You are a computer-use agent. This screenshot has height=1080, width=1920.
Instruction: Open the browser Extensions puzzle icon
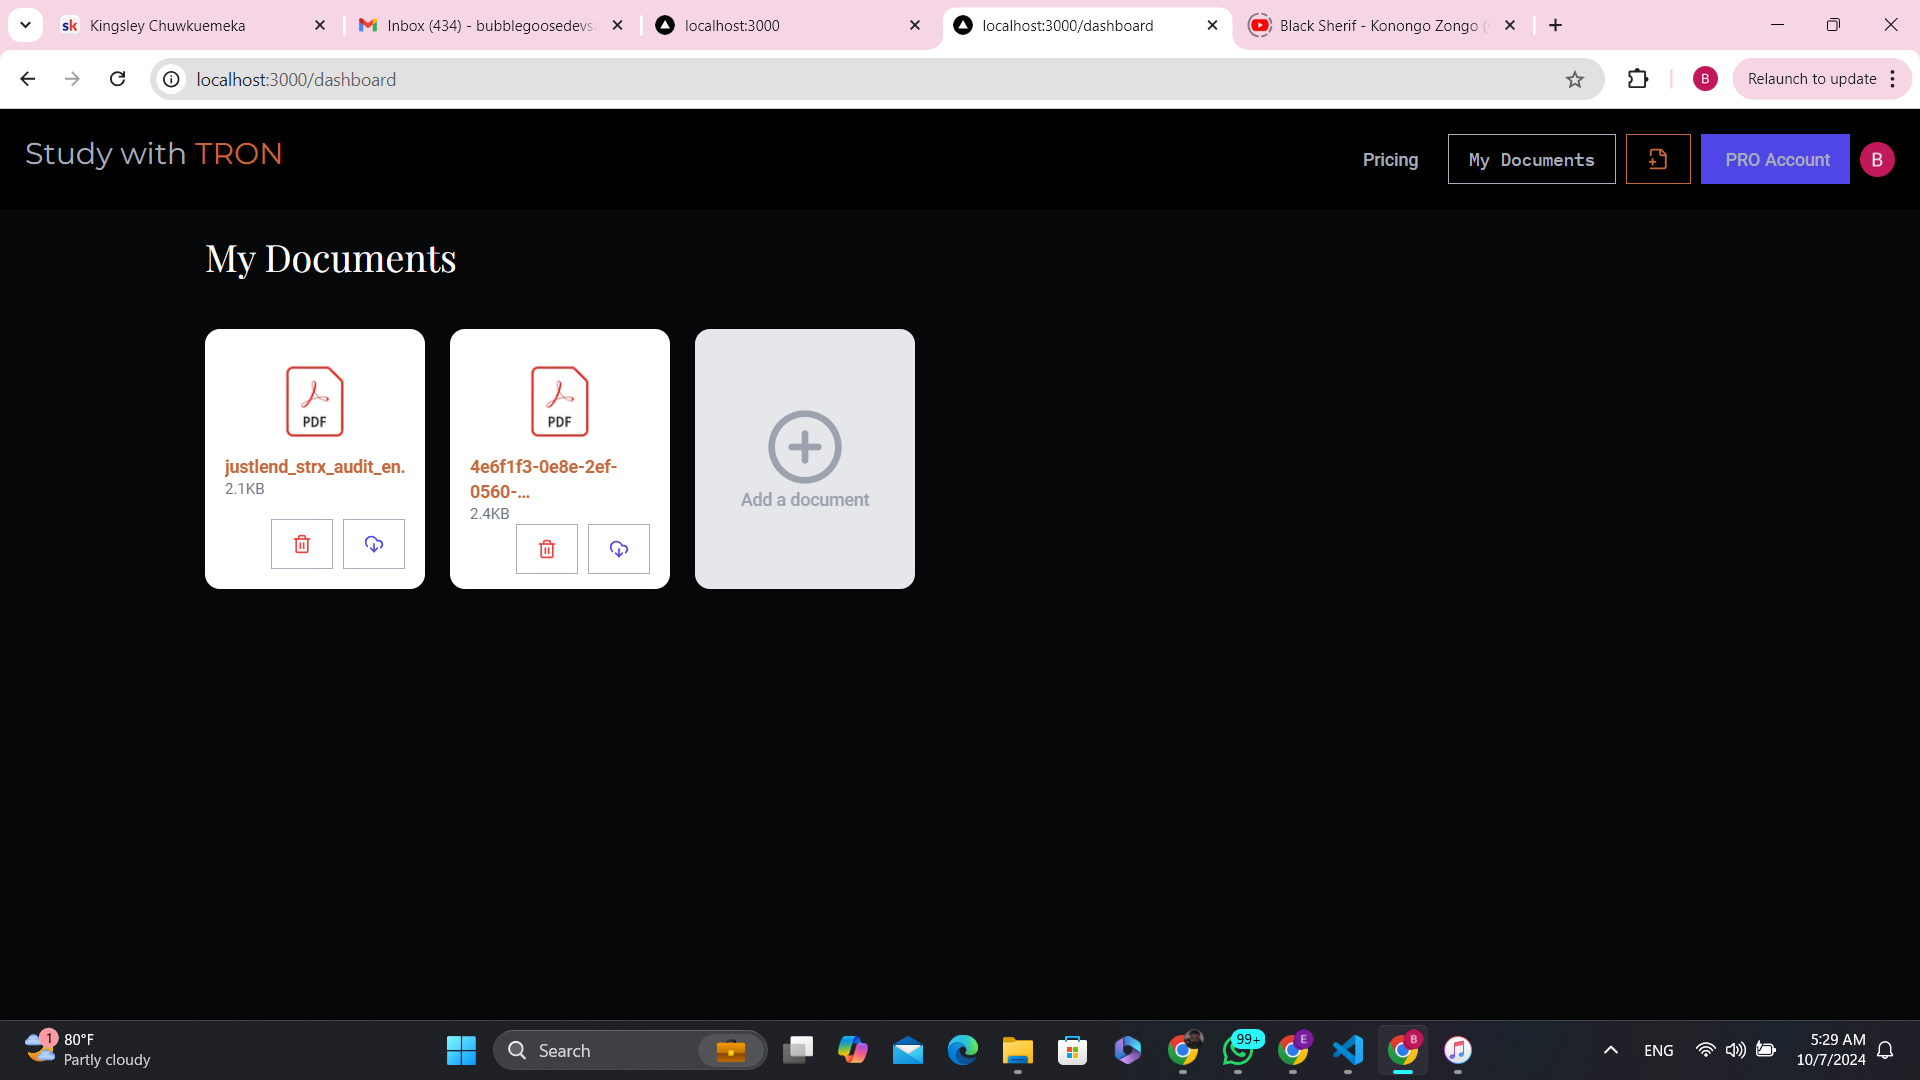coord(1637,79)
